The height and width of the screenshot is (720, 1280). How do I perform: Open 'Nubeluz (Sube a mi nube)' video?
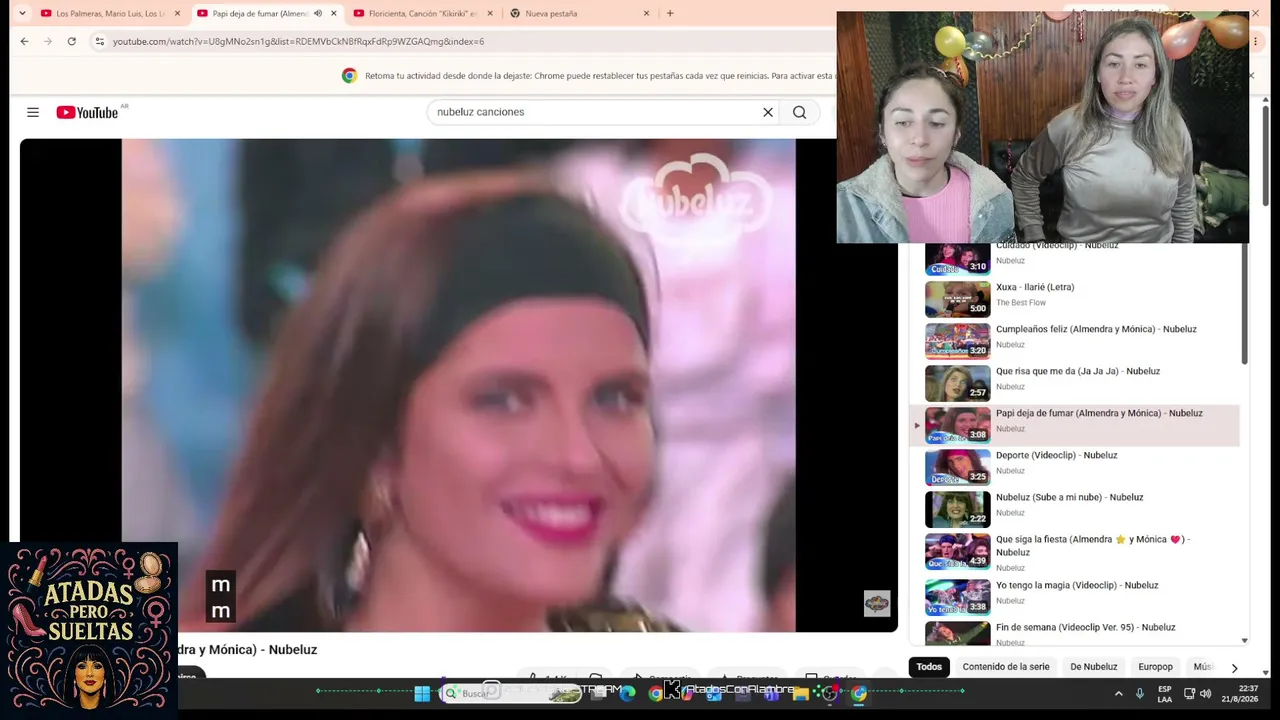click(x=1069, y=497)
